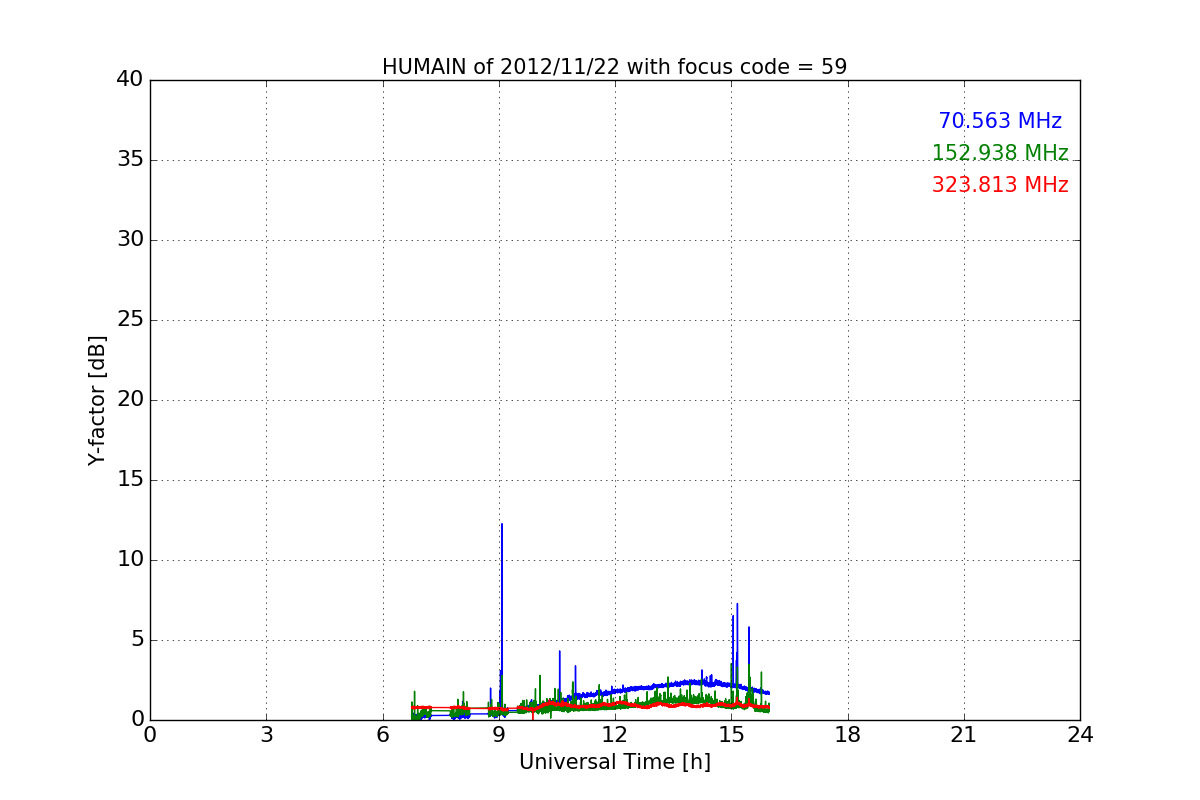Click y-axis tick label 35

click(x=130, y=160)
